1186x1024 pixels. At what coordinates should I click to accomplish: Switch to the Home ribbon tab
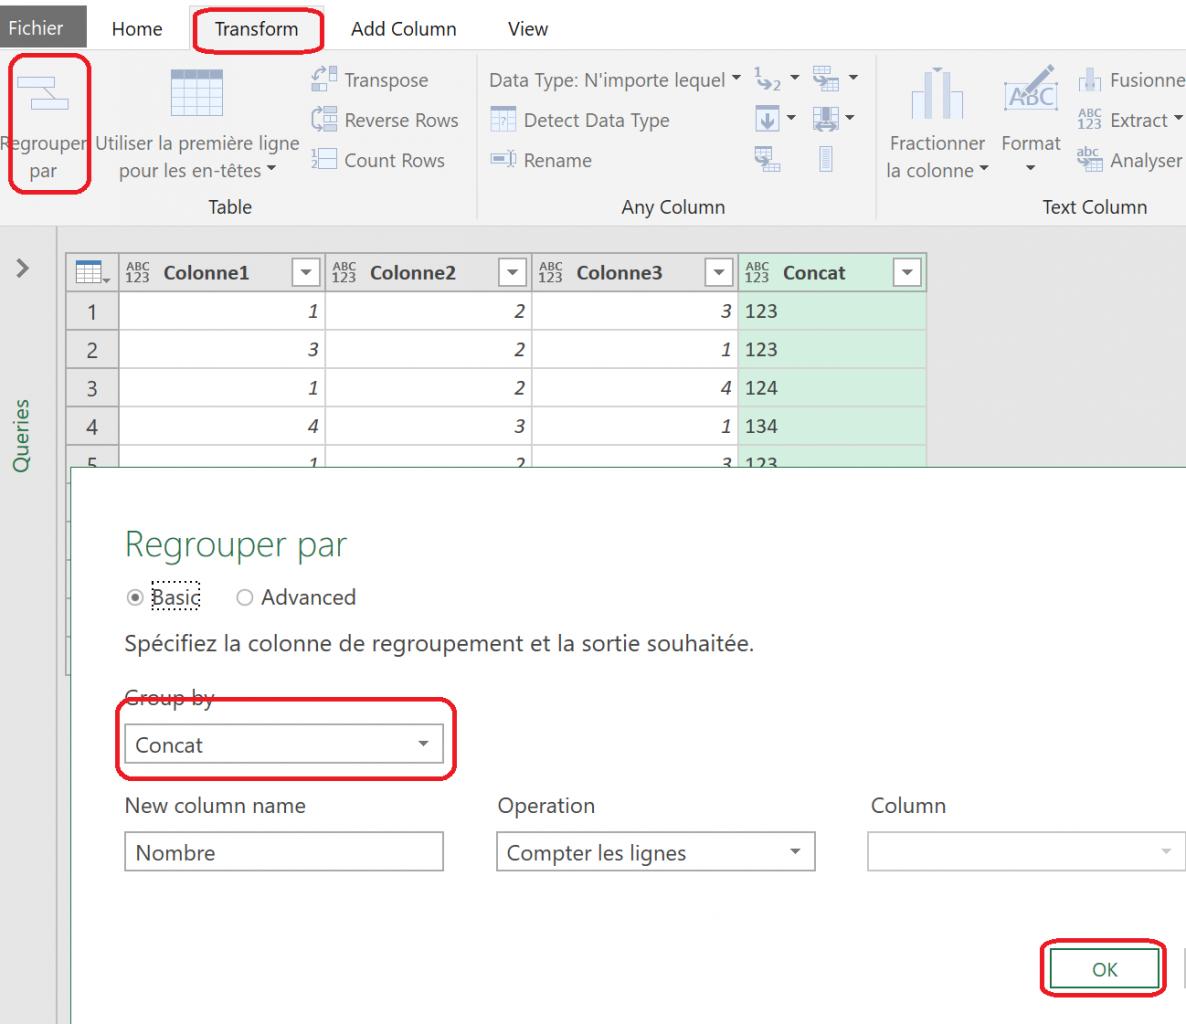point(137,29)
